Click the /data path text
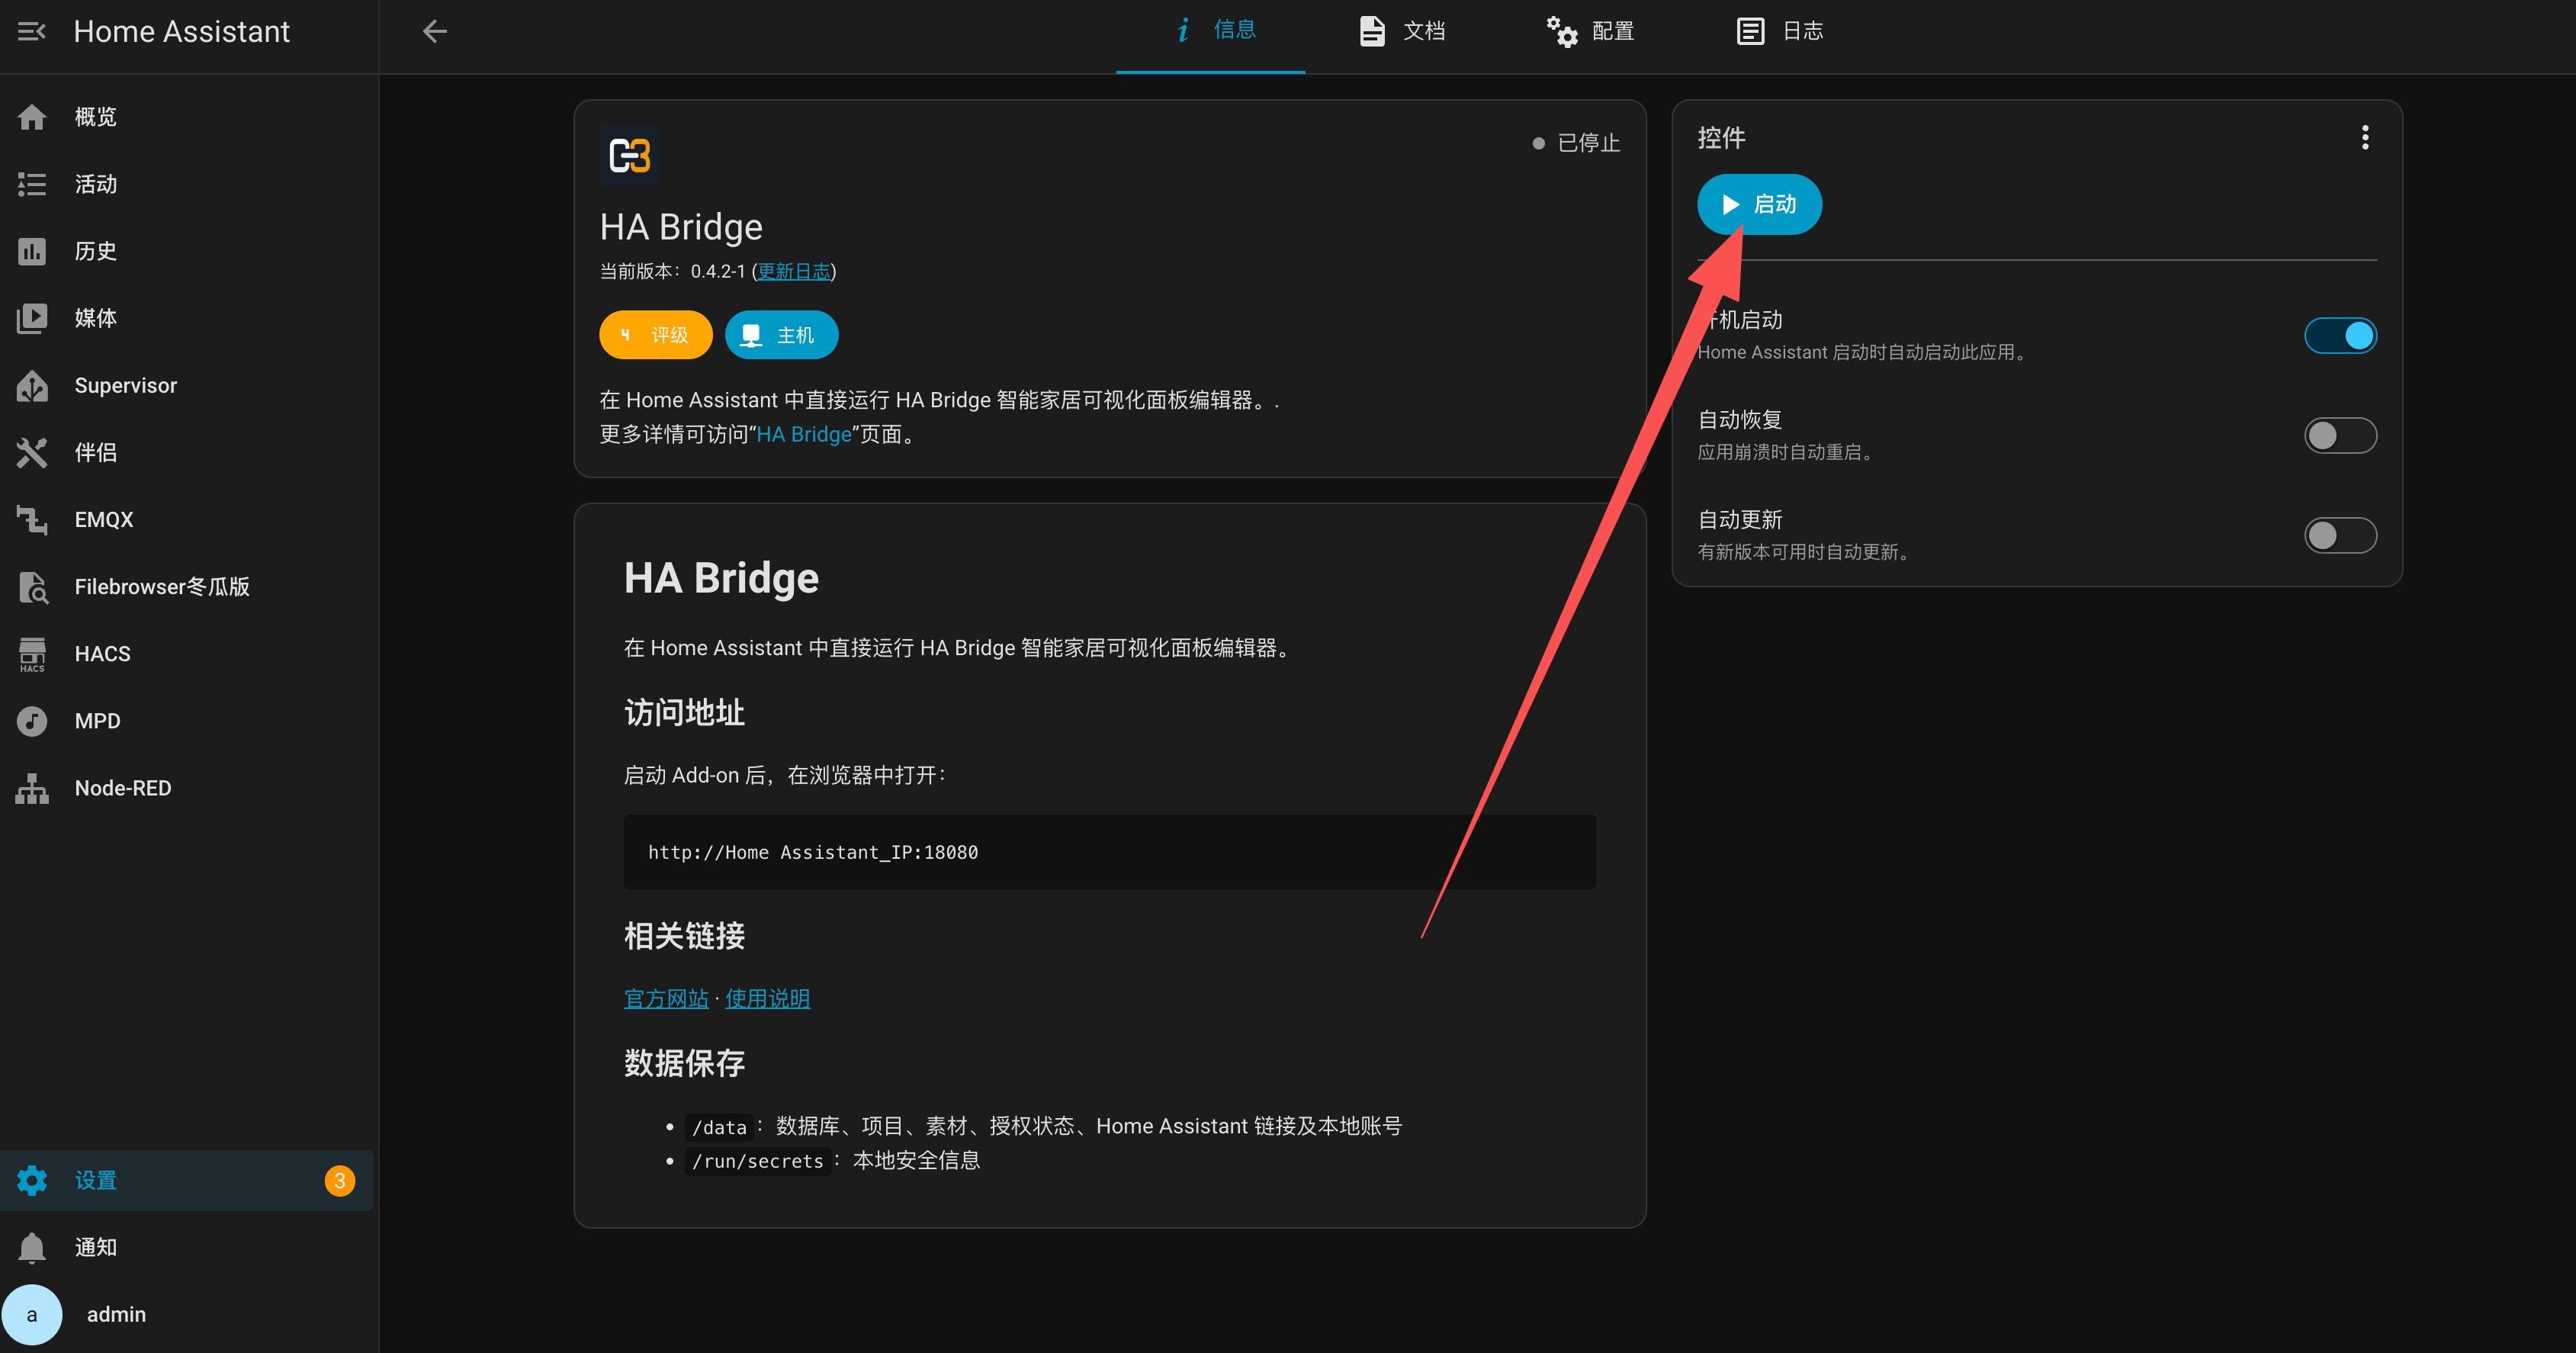 click(x=719, y=1127)
